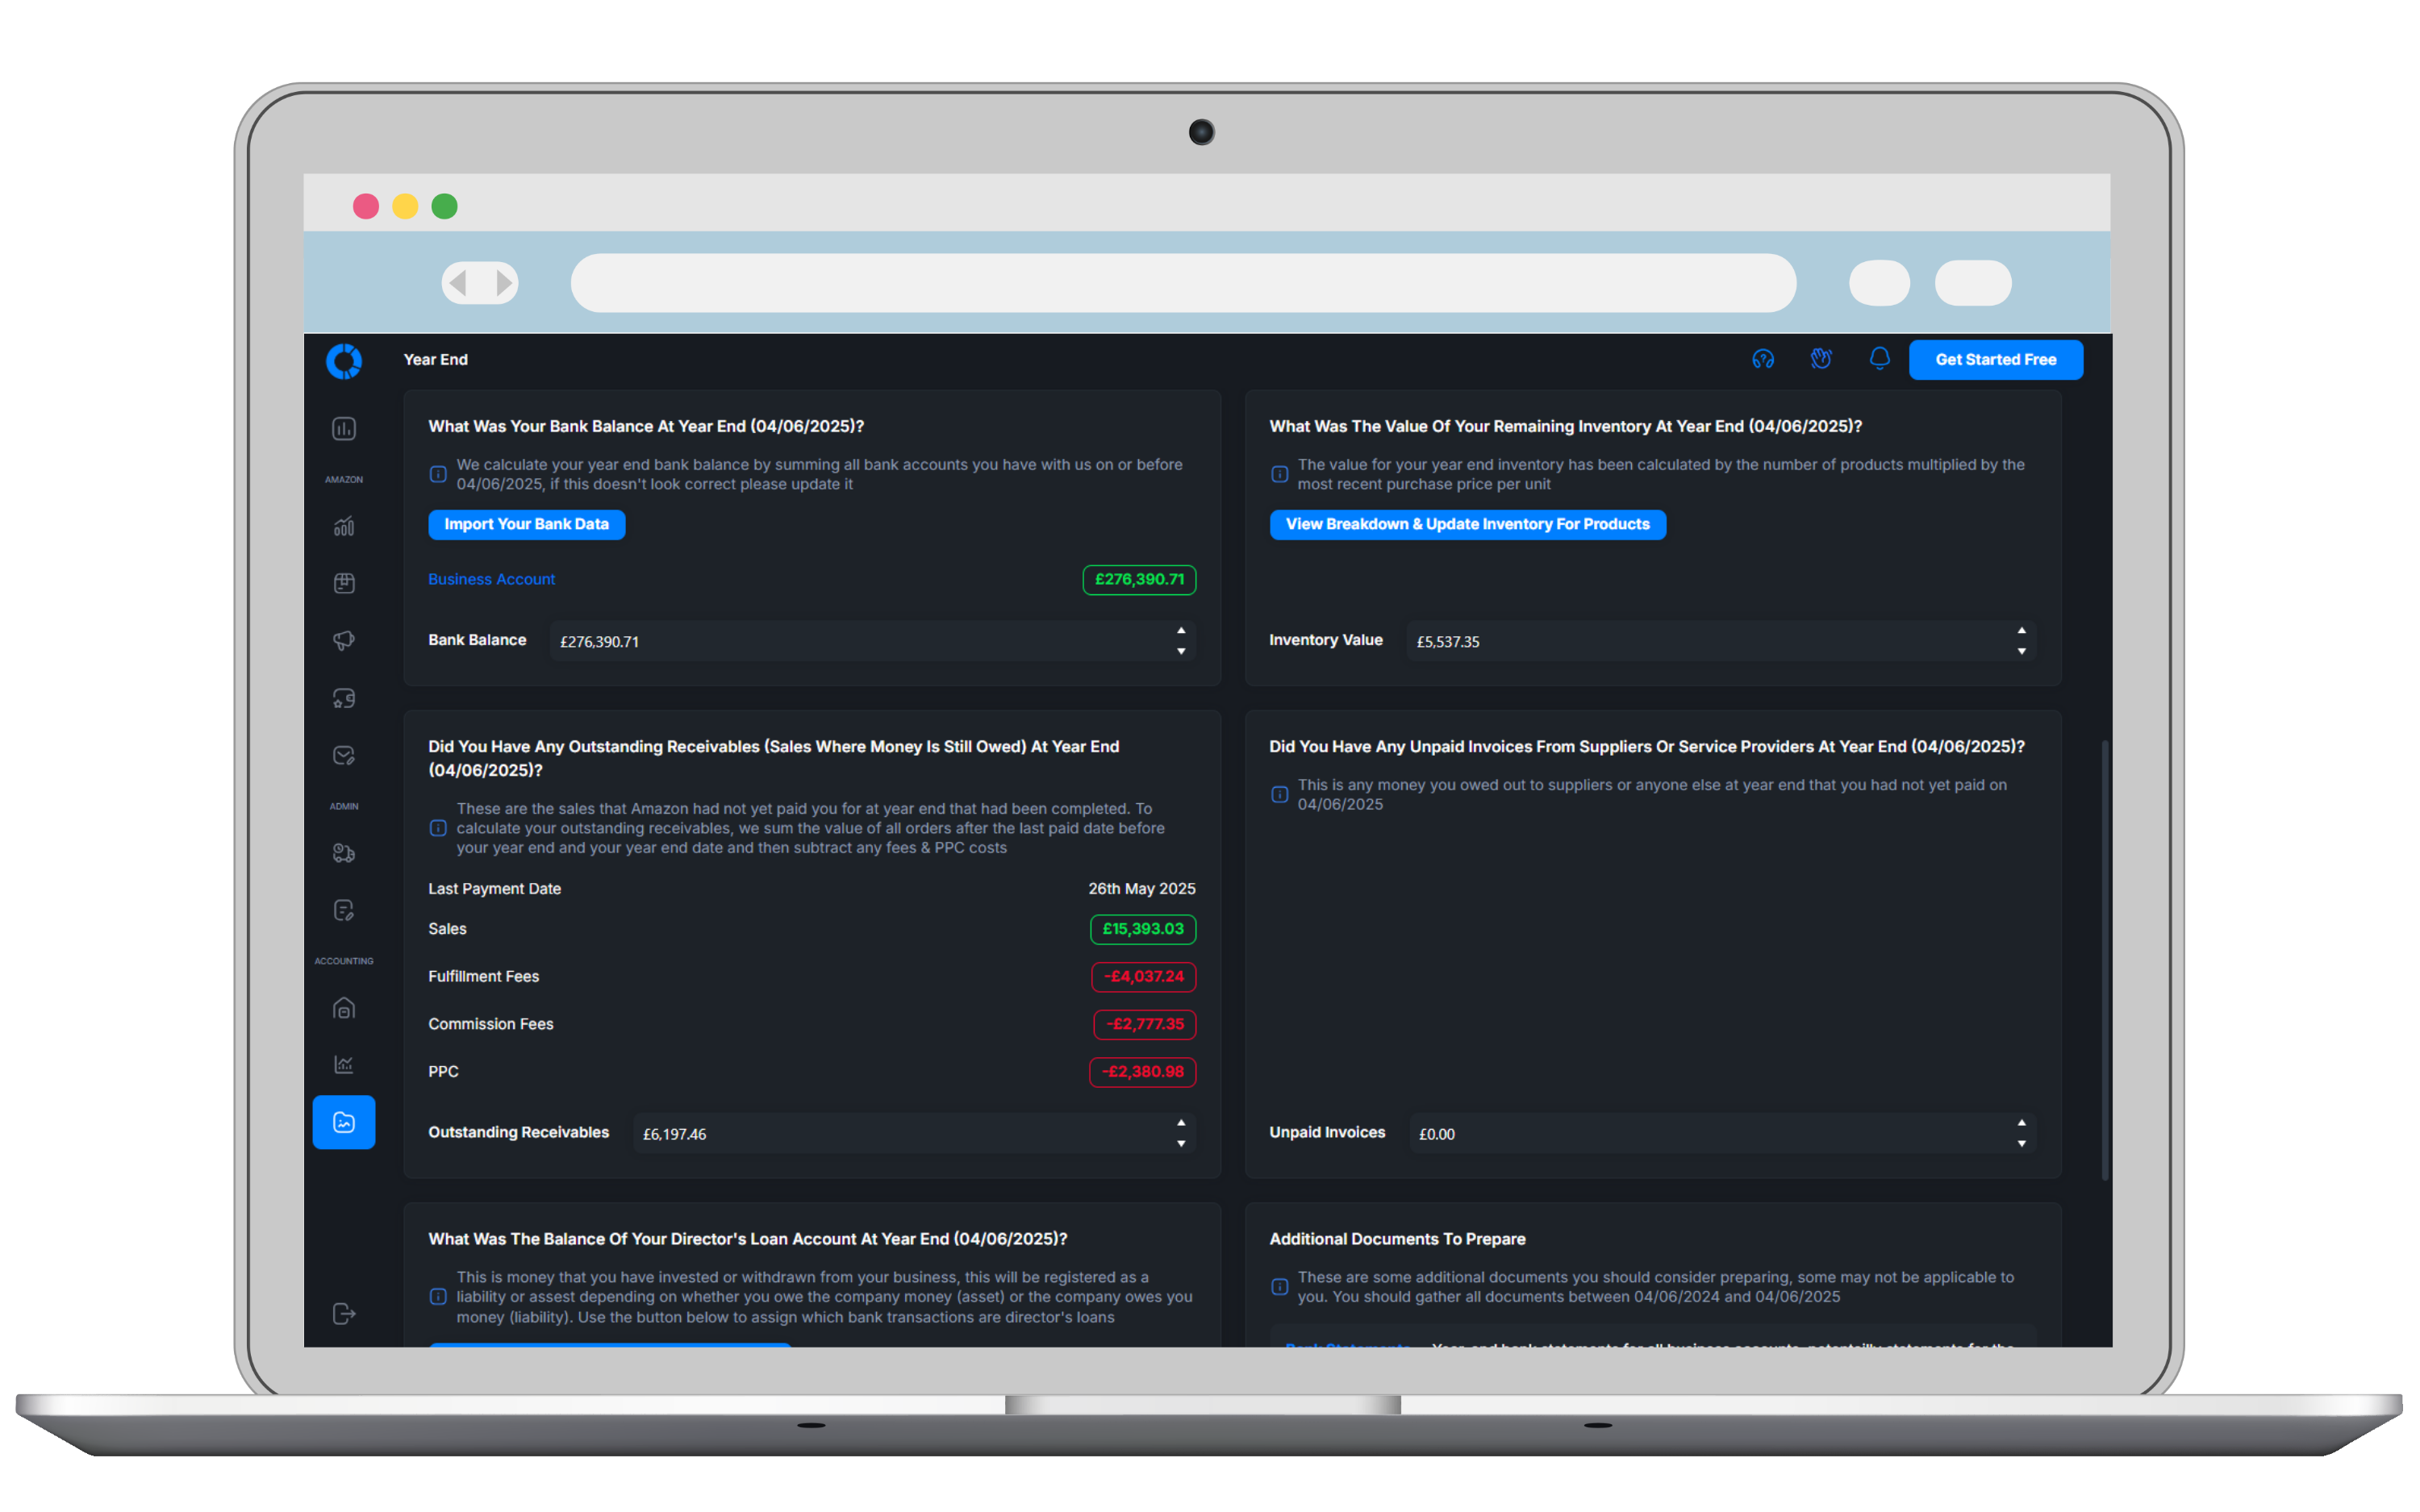The height and width of the screenshot is (1512, 2420).
Task: Click info icon beside unpaid invoices explanation
Action: 1279,794
